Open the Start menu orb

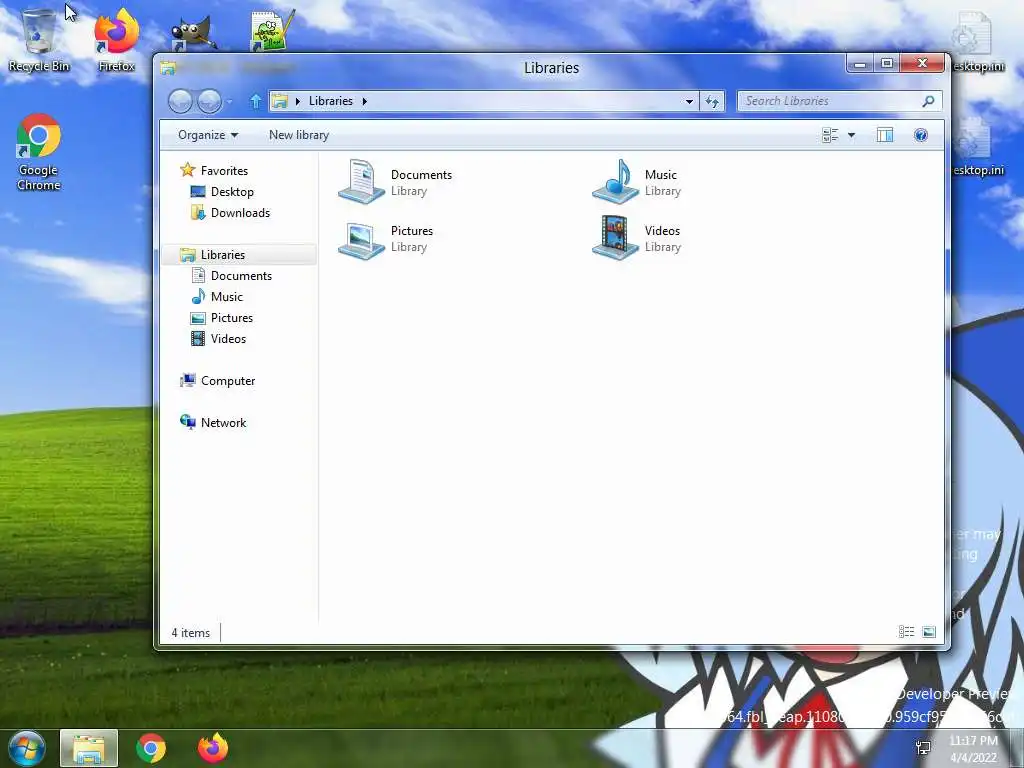tap(27, 748)
